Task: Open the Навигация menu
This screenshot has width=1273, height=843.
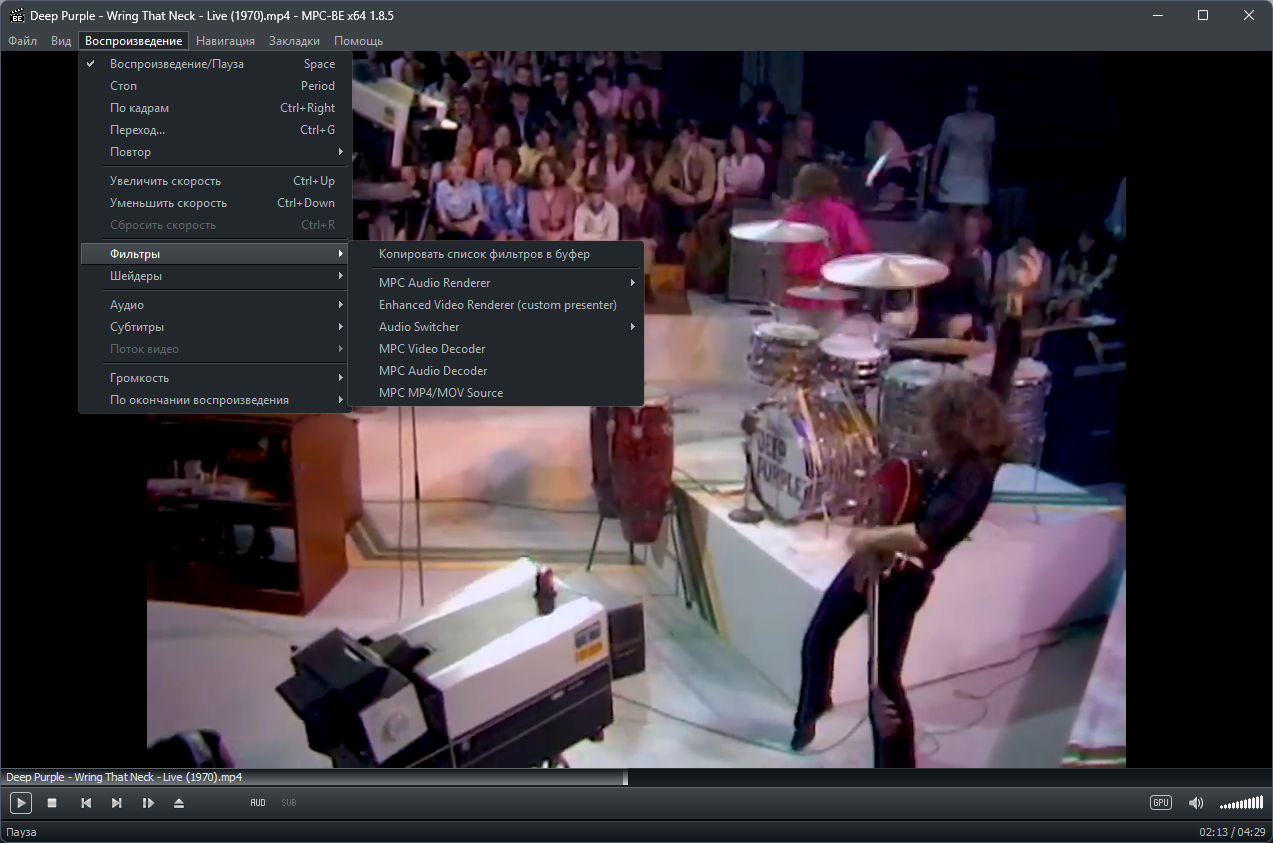Action: point(225,41)
